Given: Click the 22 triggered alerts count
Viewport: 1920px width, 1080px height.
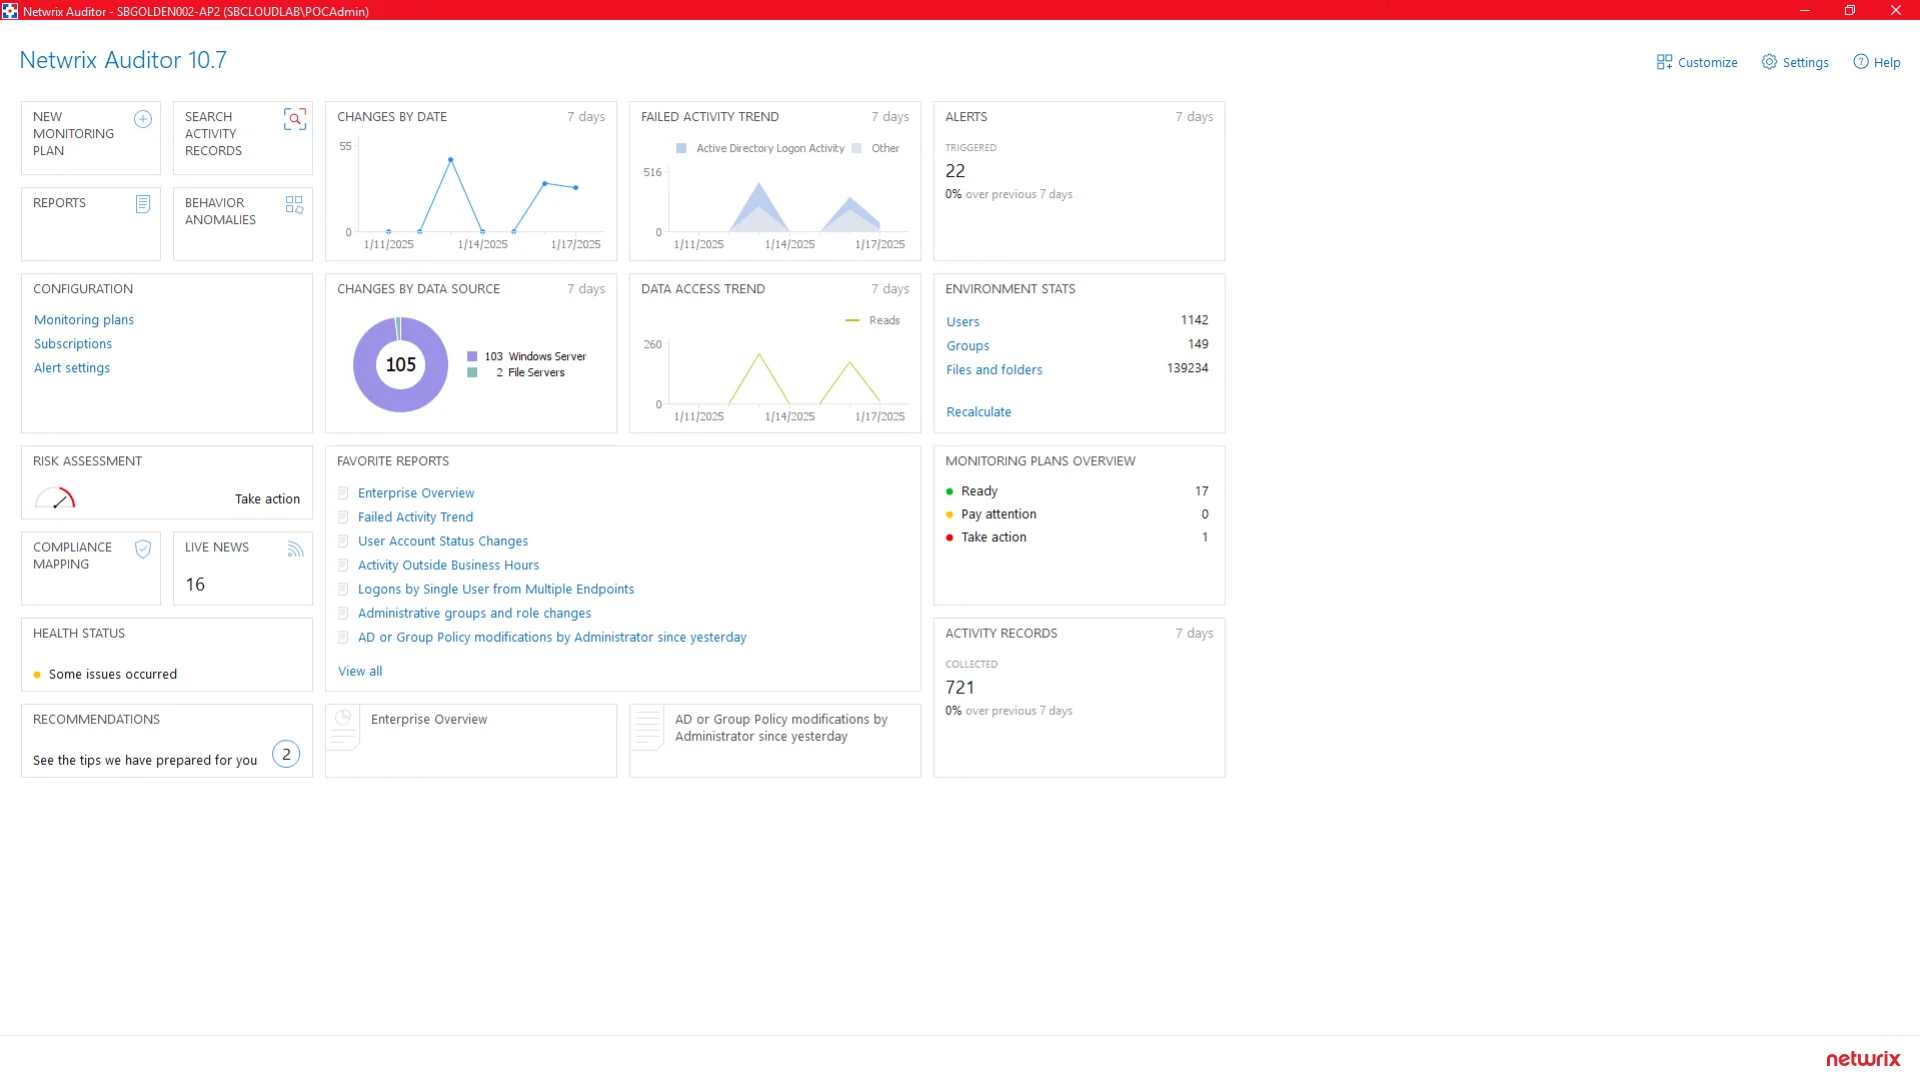Looking at the screenshot, I should point(955,171).
